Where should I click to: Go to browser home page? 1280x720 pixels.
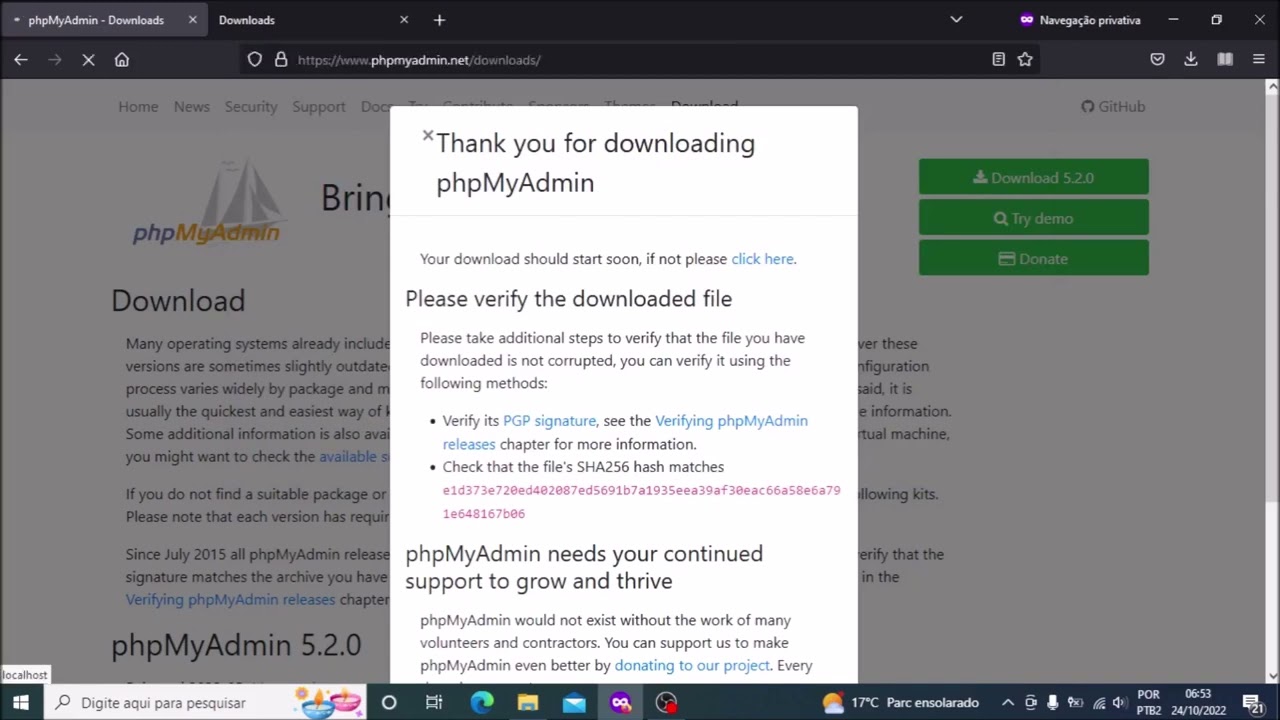(122, 60)
